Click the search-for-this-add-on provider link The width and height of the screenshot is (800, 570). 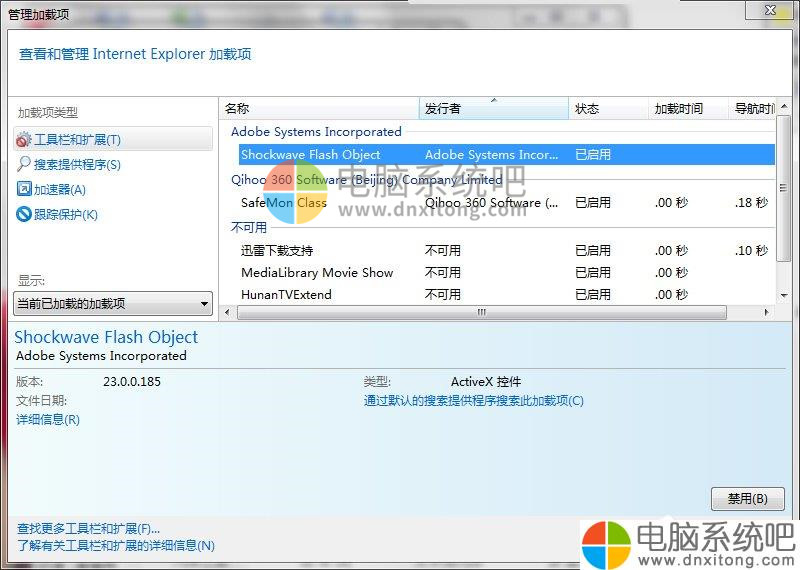(x=473, y=401)
